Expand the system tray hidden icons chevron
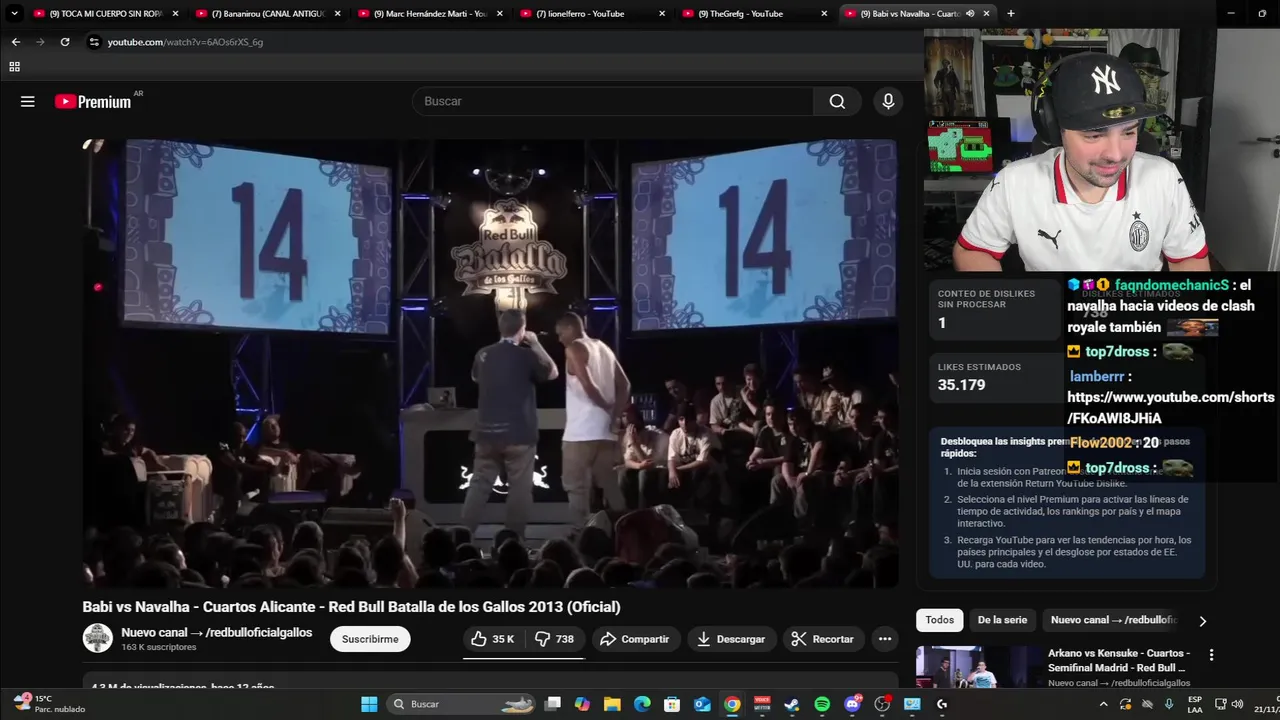This screenshot has height=720, width=1280. click(x=1103, y=704)
